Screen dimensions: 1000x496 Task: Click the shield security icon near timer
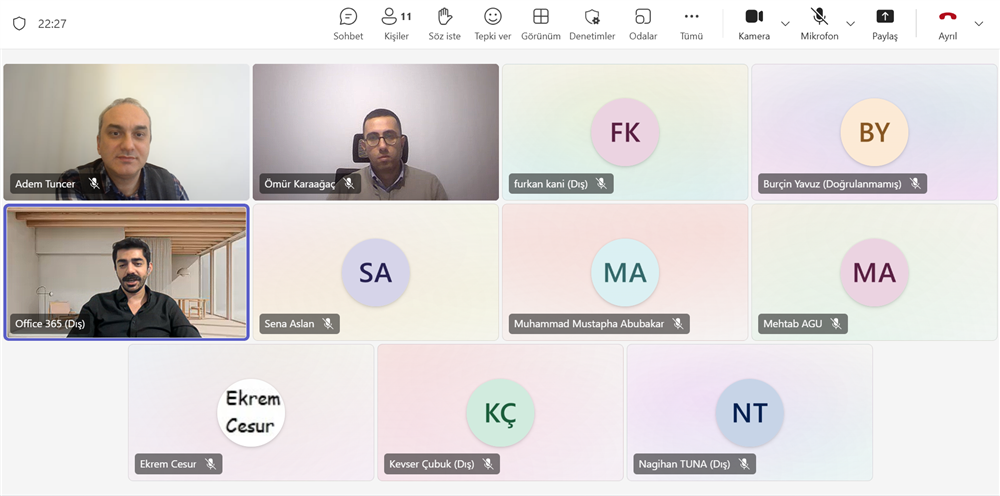coord(19,23)
